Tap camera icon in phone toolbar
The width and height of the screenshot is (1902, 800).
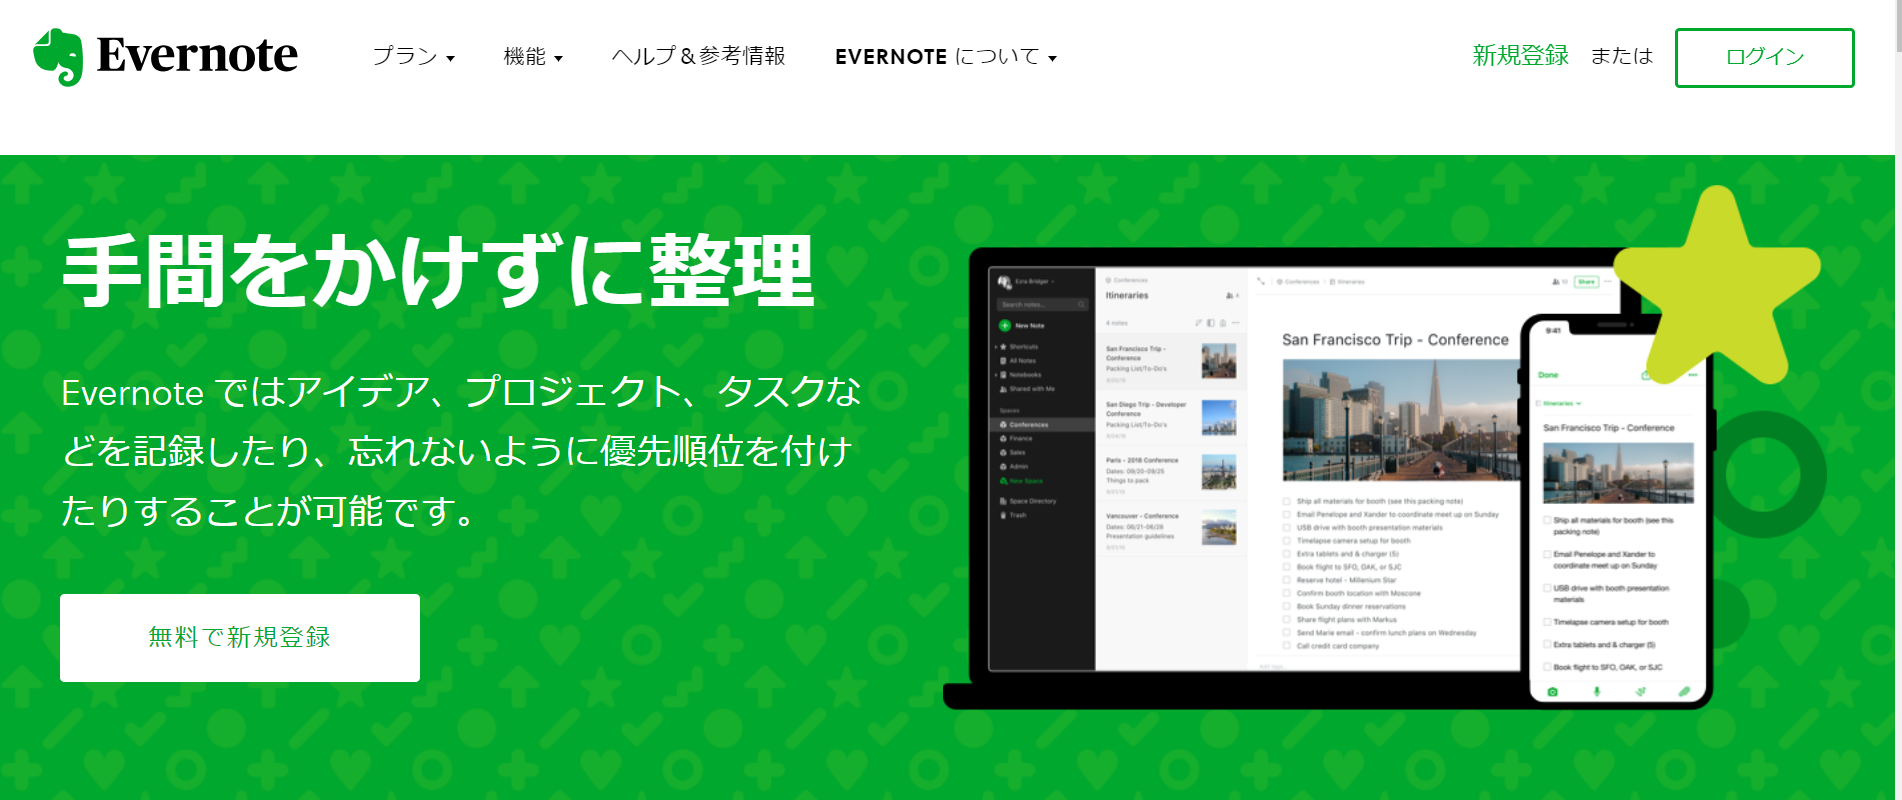point(1552,692)
